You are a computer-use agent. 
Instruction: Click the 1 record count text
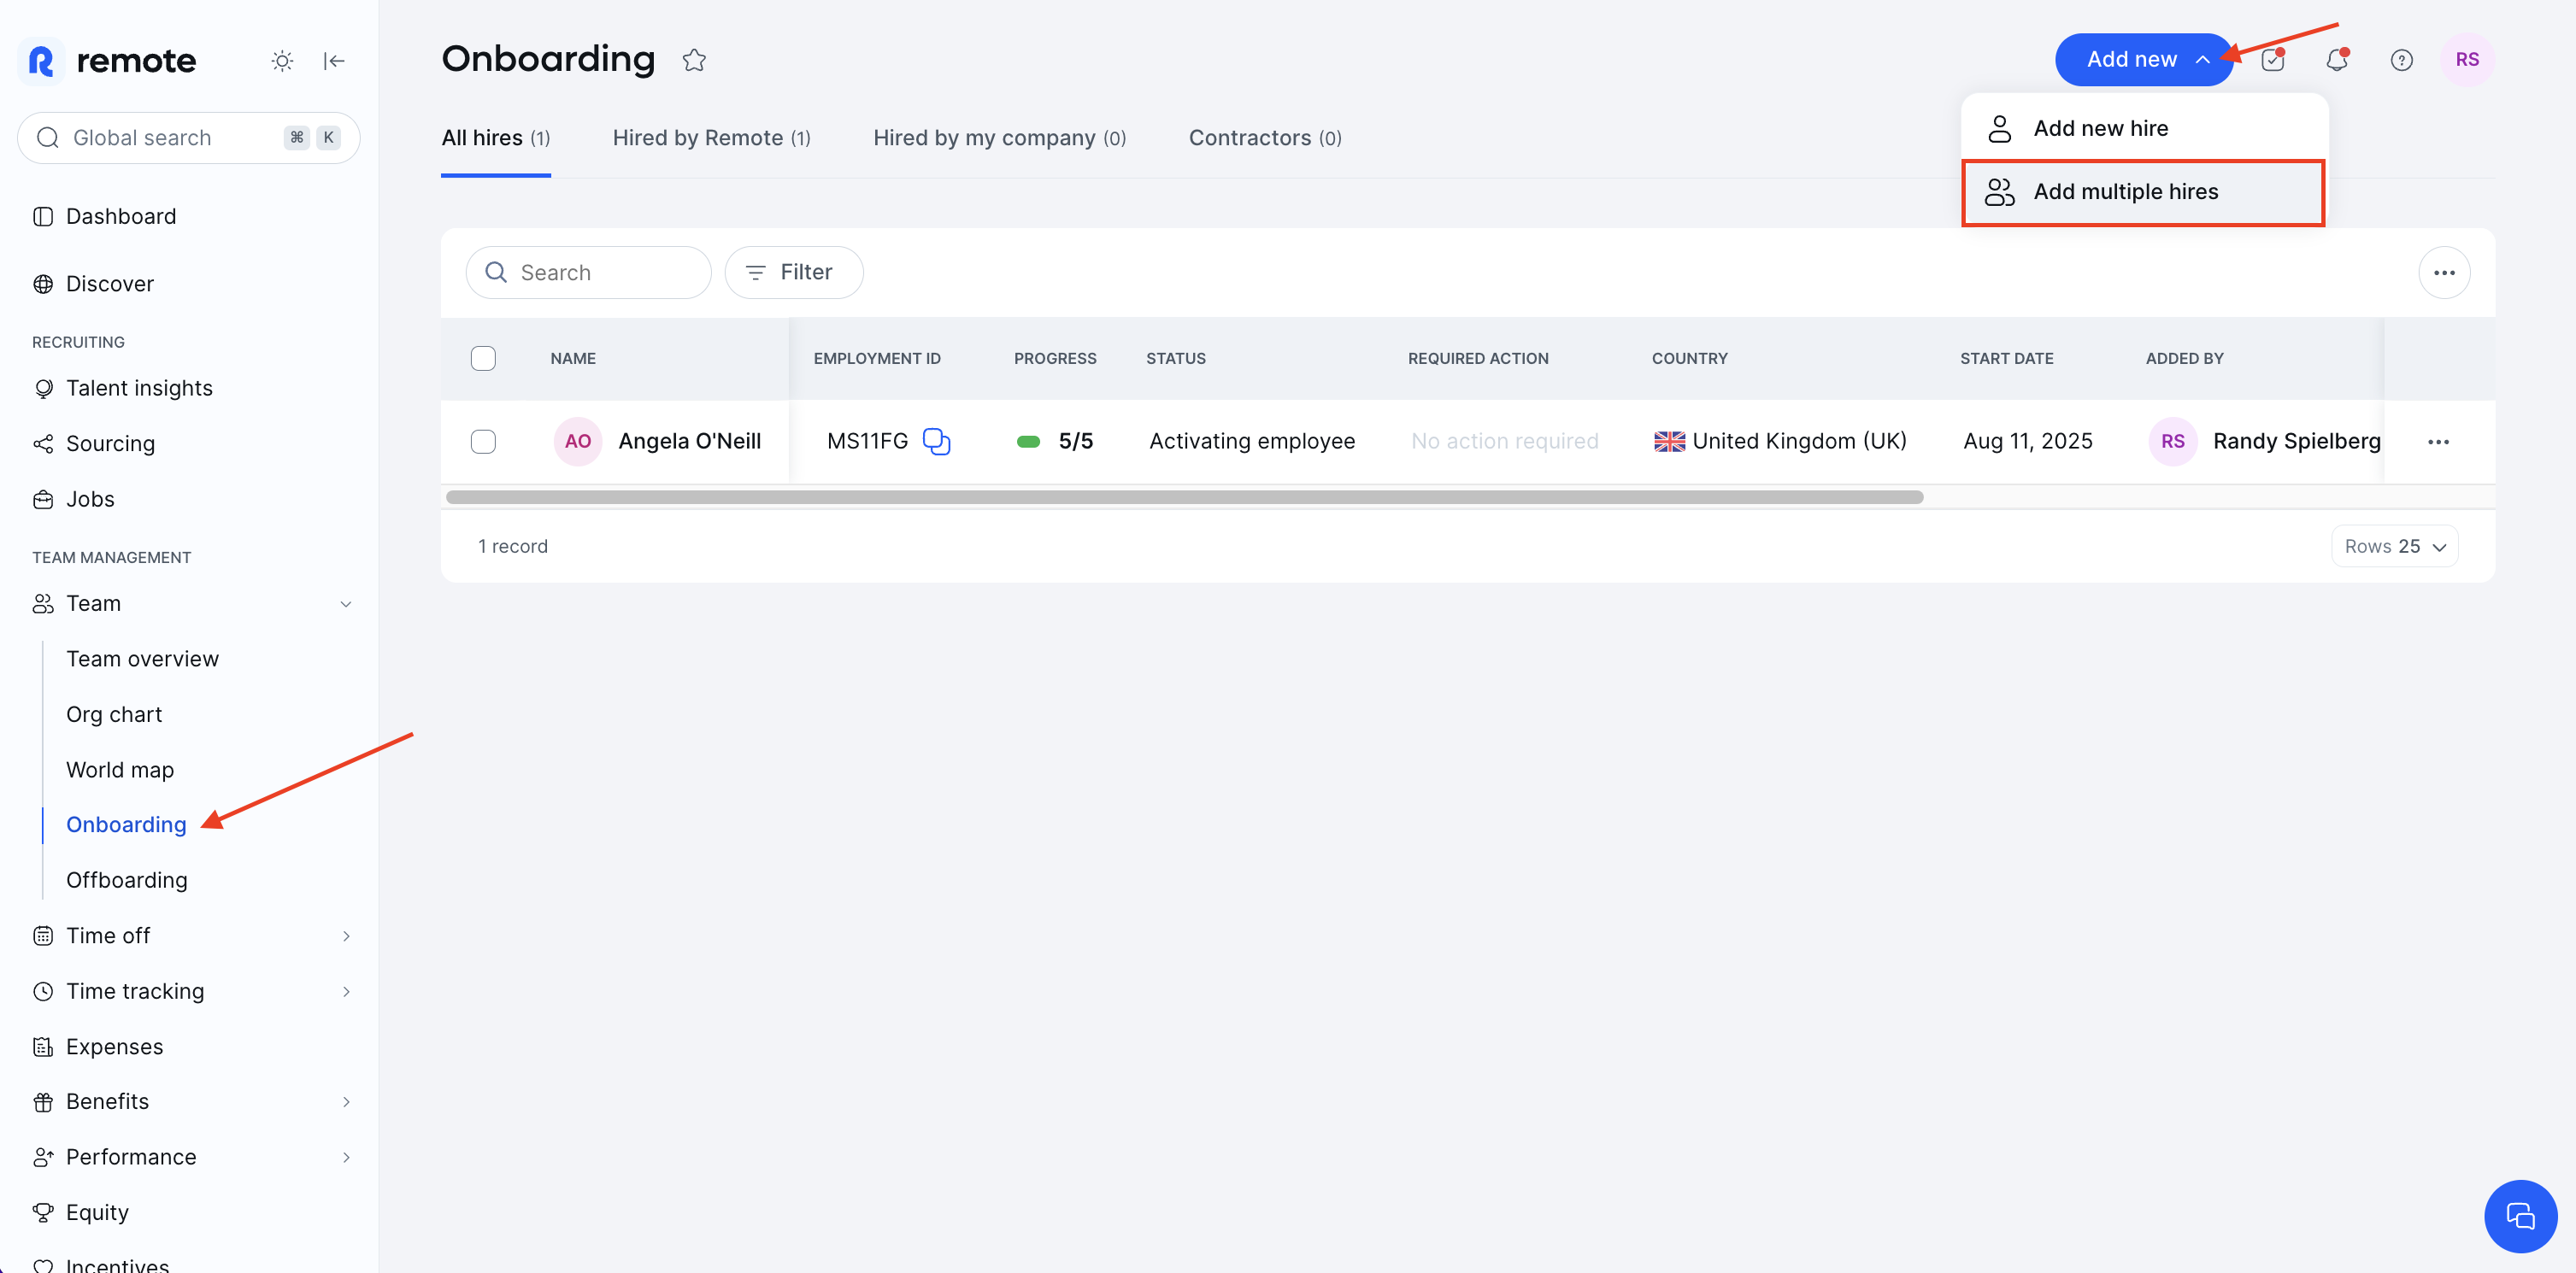(513, 546)
